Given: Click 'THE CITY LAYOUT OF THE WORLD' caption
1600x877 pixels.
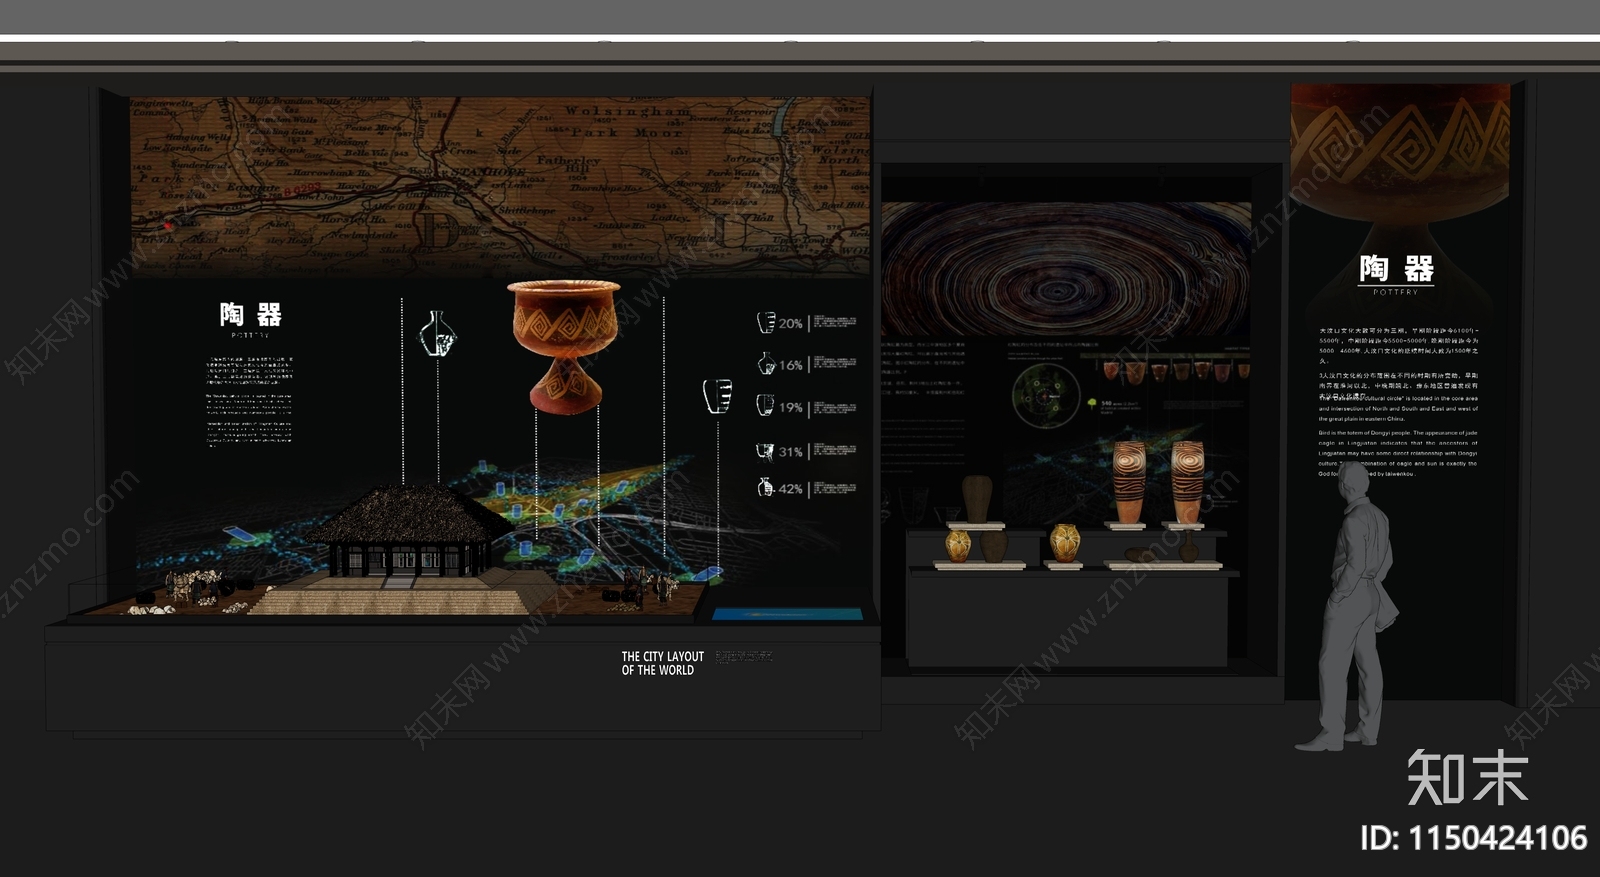Looking at the screenshot, I should (x=663, y=664).
